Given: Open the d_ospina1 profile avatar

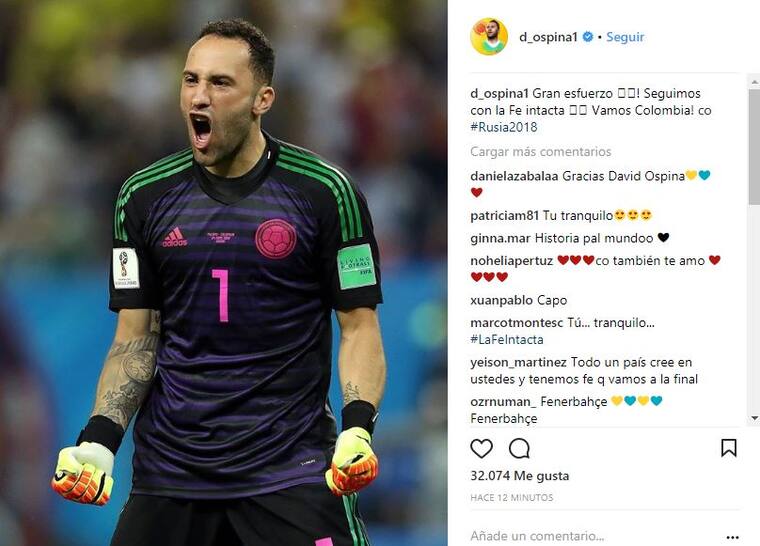Looking at the screenshot, I should [x=489, y=37].
